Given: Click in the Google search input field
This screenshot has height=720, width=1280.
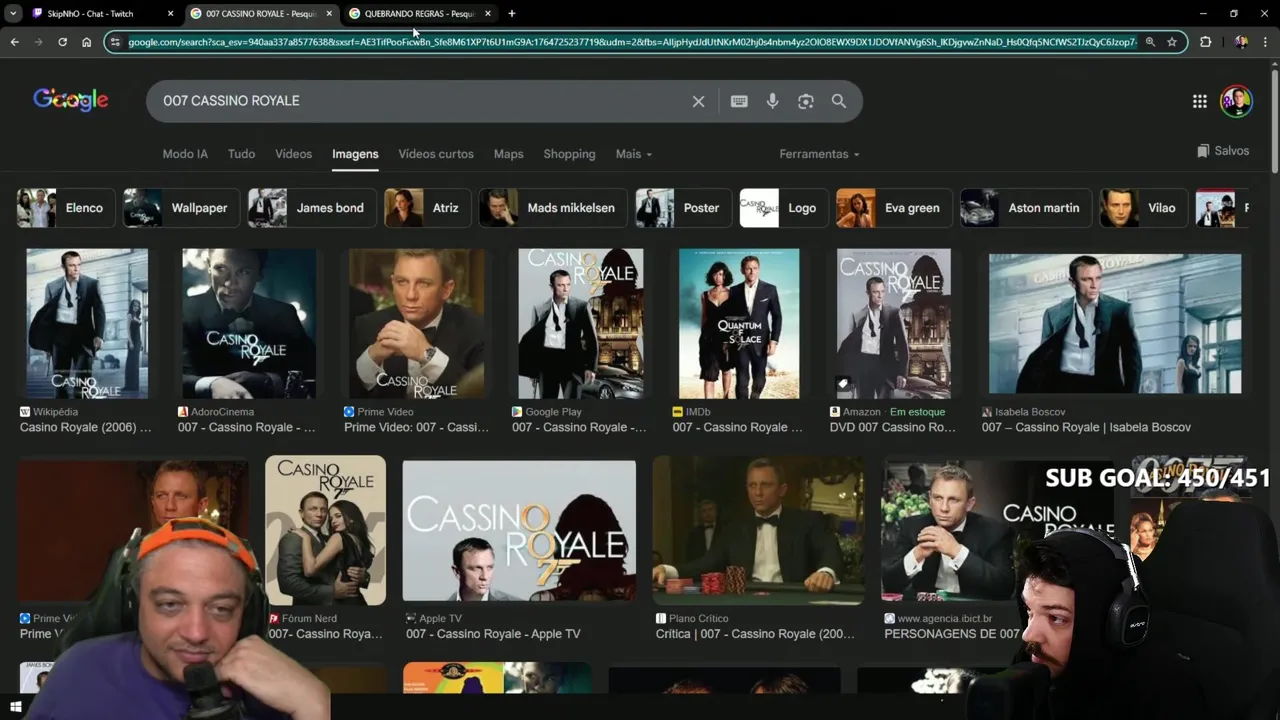Looking at the screenshot, I should pos(420,101).
